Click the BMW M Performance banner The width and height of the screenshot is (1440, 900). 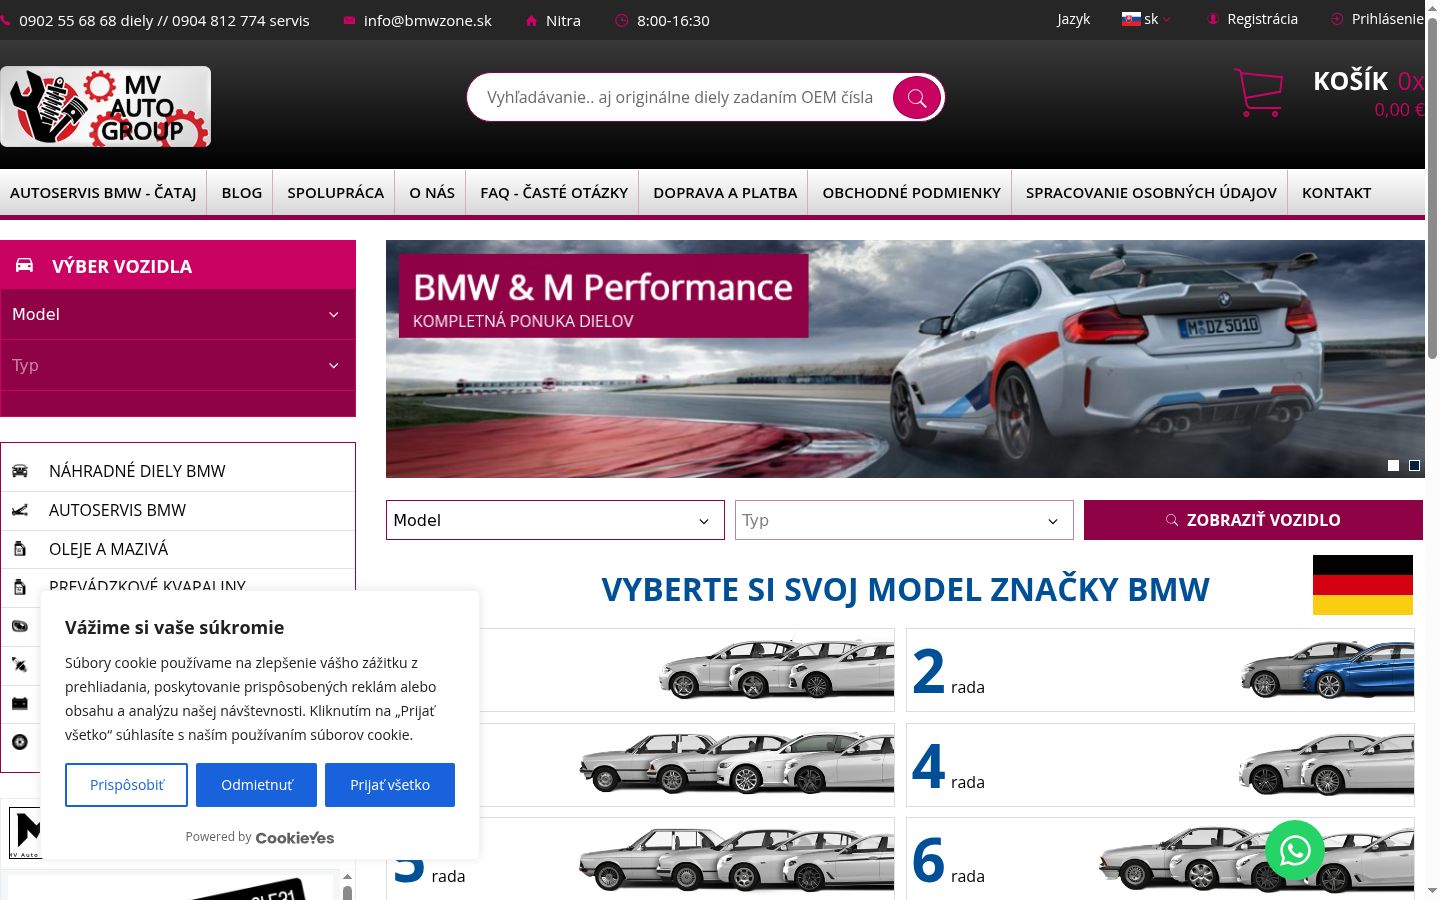pos(905,359)
